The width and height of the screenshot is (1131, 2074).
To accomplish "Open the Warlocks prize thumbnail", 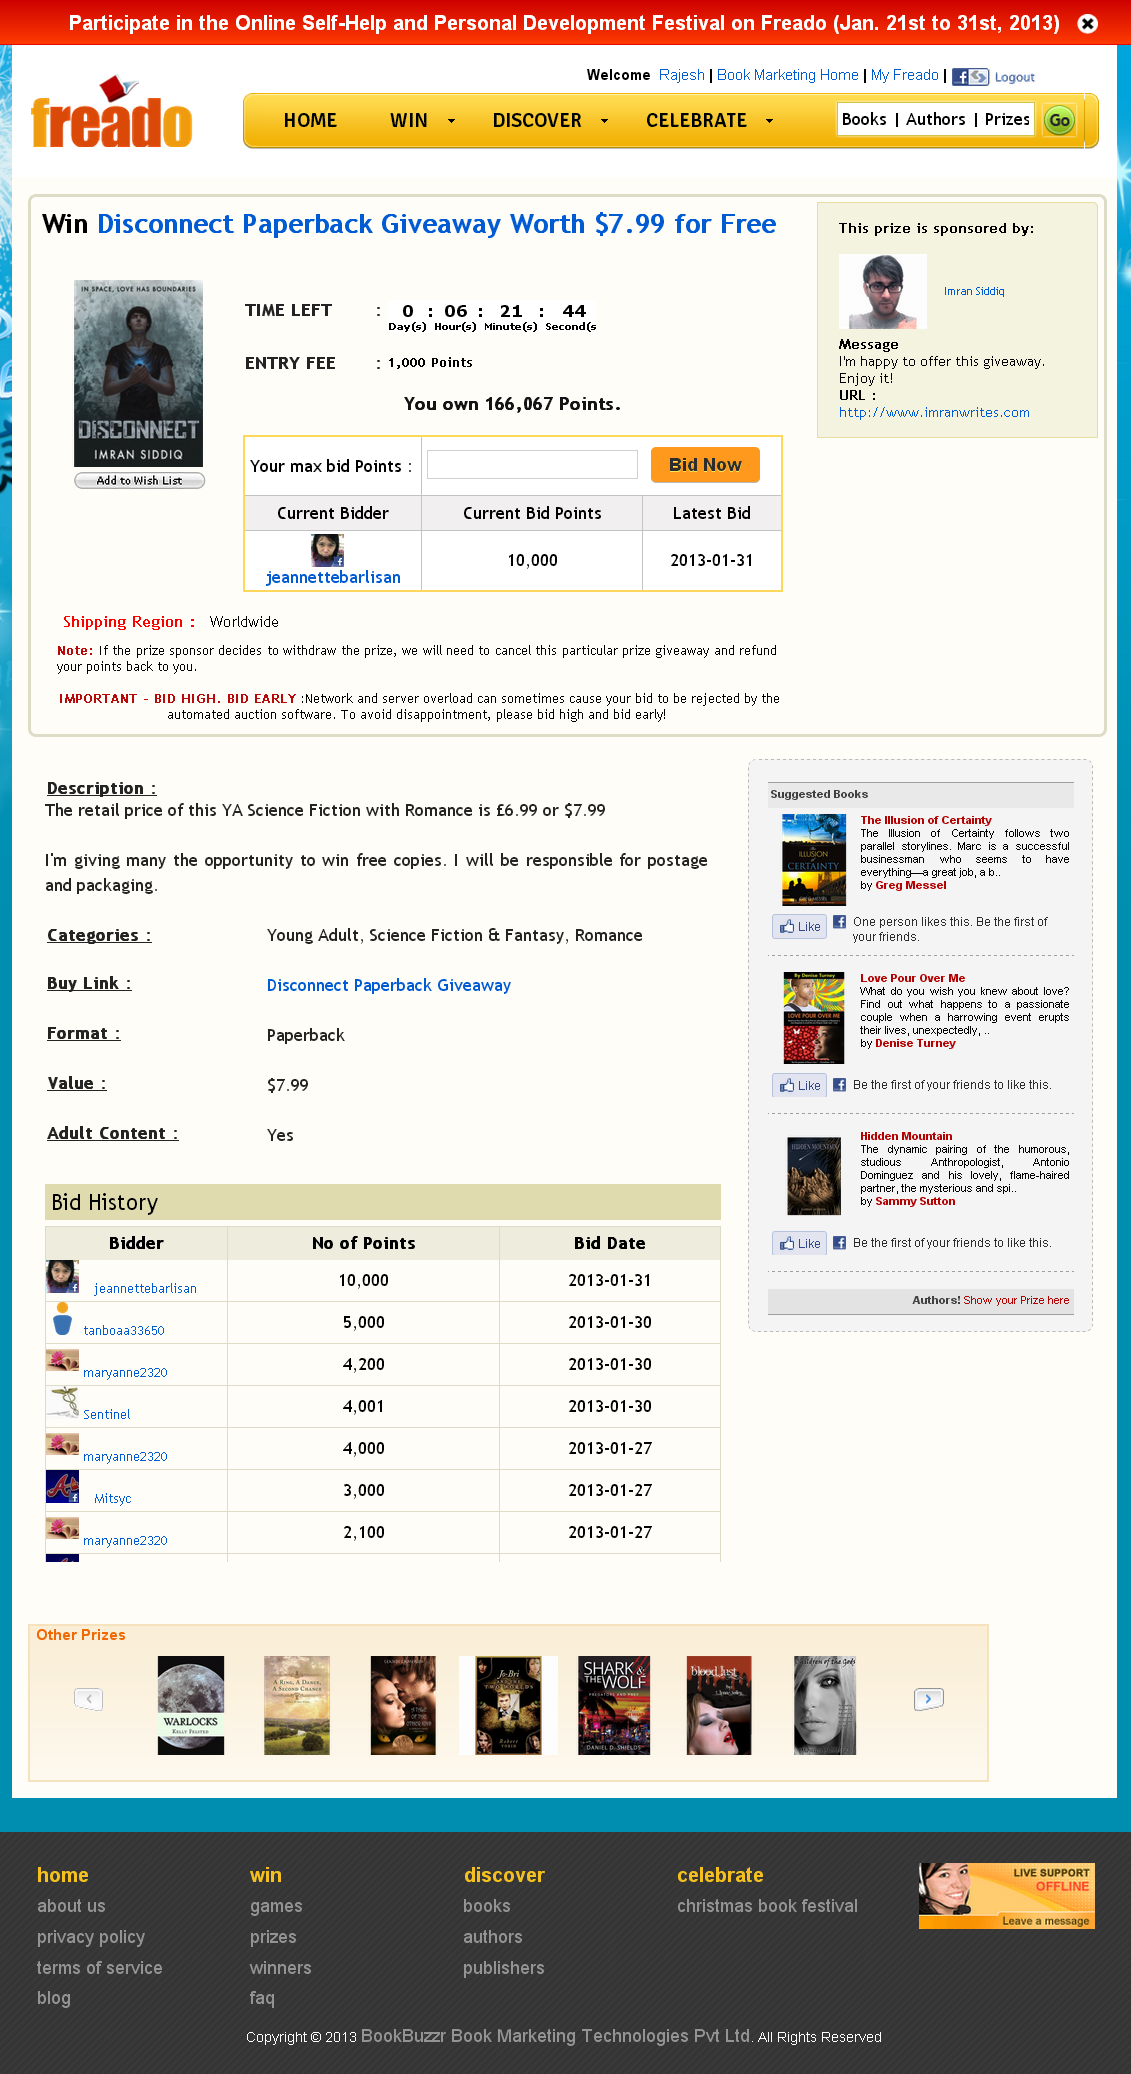I will click(191, 1705).
